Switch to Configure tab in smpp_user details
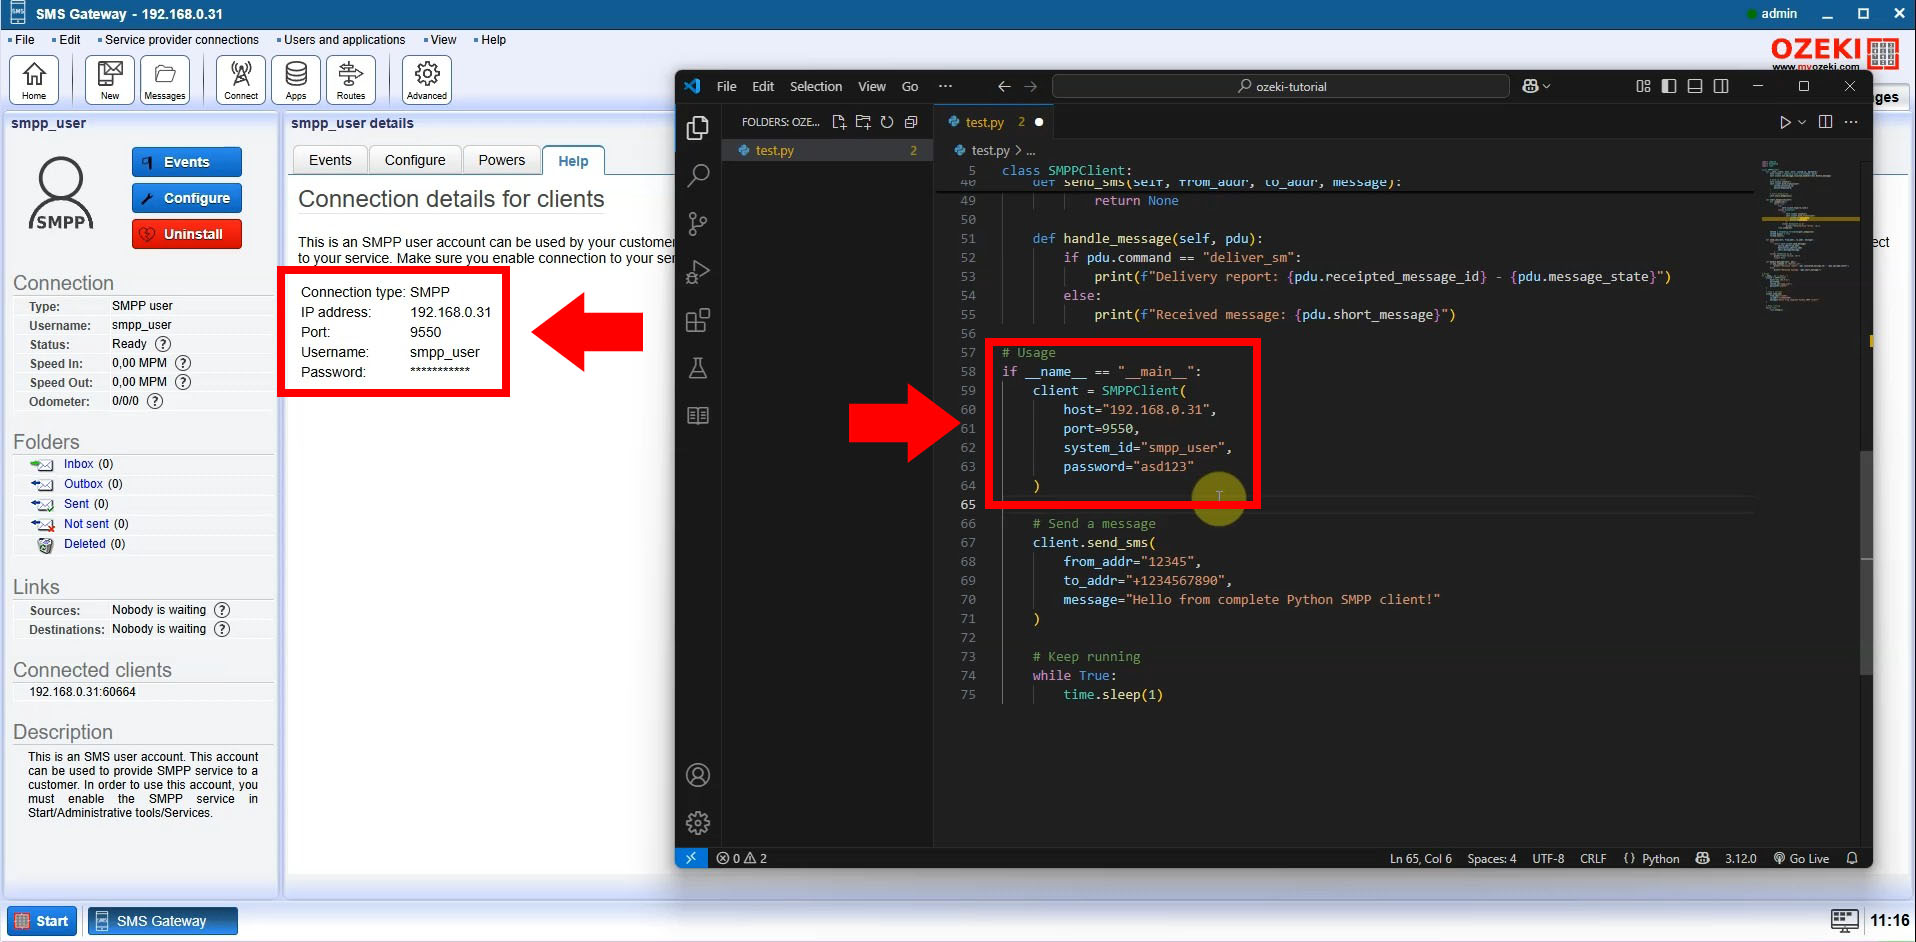Viewport: 1916px width, 942px height. coord(415,160)
